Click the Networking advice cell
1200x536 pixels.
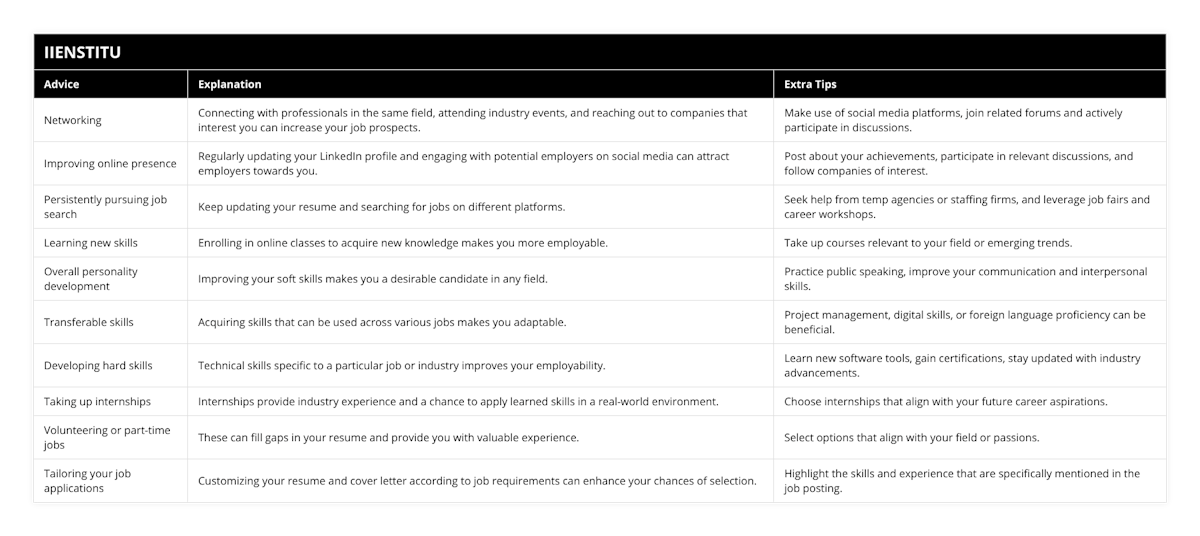(x=73, y=120)
